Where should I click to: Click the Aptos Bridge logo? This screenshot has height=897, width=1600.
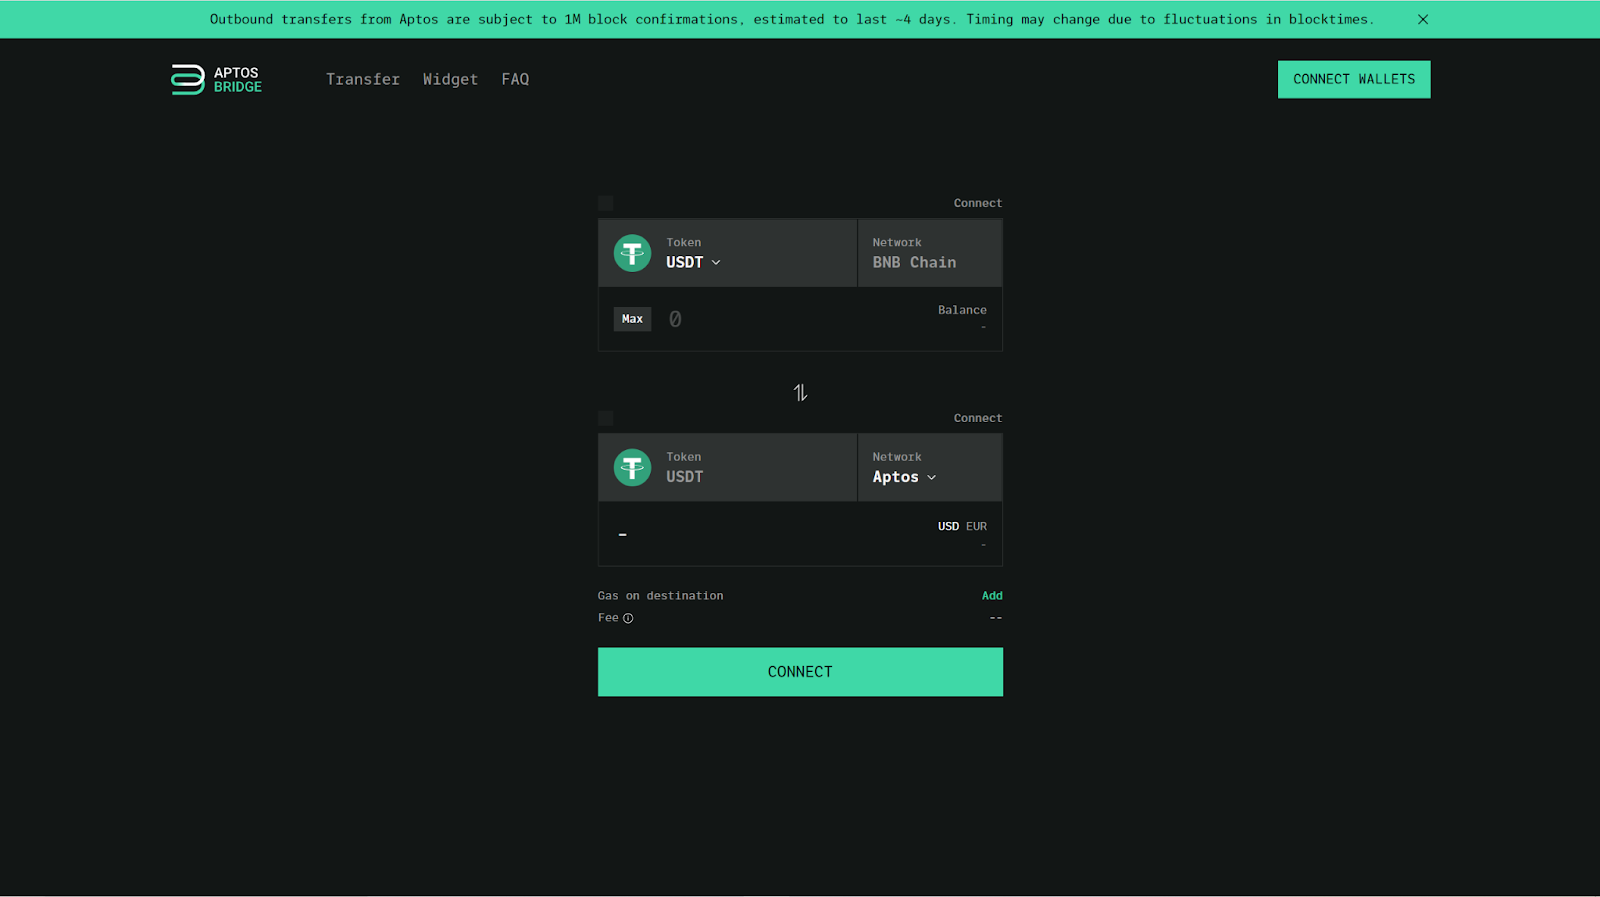(x=216, y=80)
